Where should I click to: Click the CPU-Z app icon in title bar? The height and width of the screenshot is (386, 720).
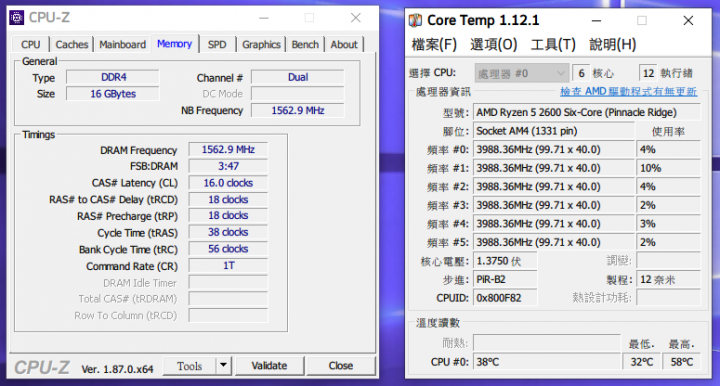coord(17,18)
